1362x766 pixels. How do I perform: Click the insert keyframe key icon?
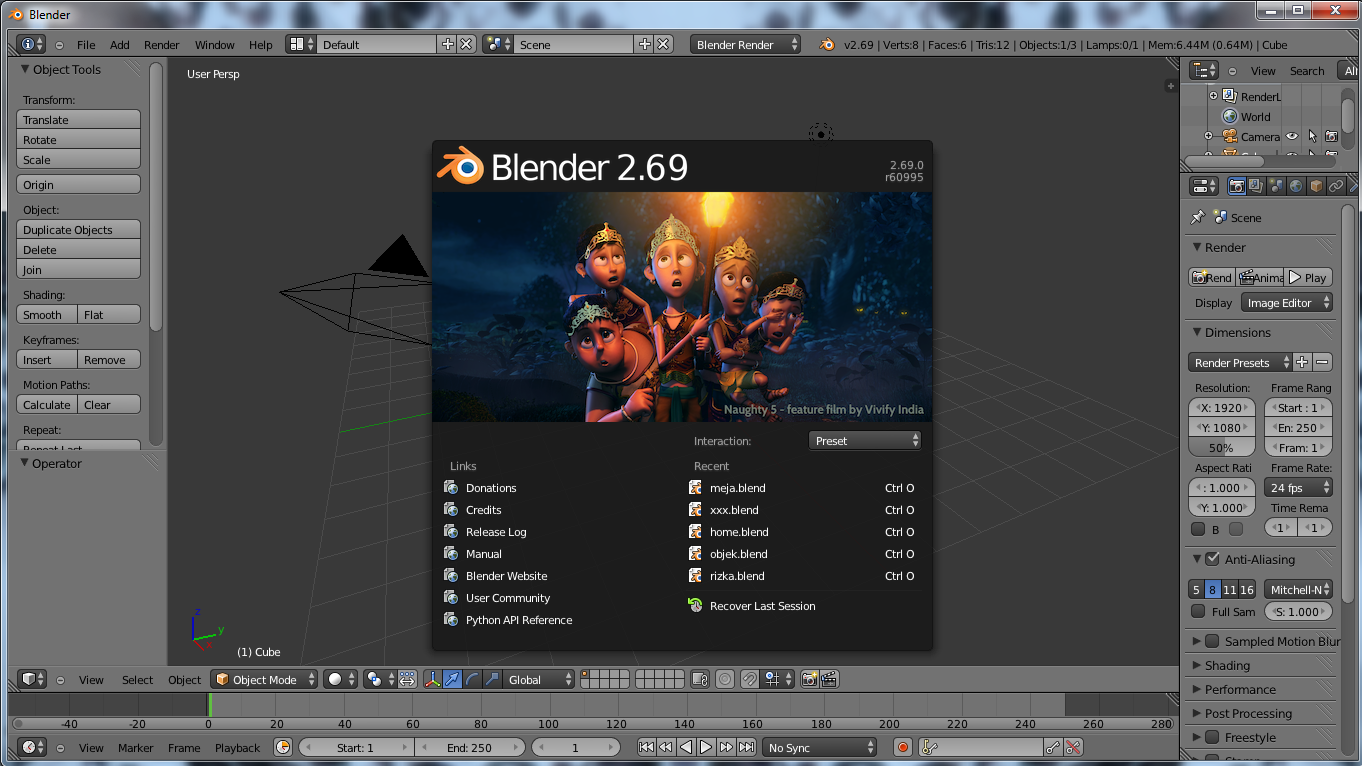(x=1052, y=747)
